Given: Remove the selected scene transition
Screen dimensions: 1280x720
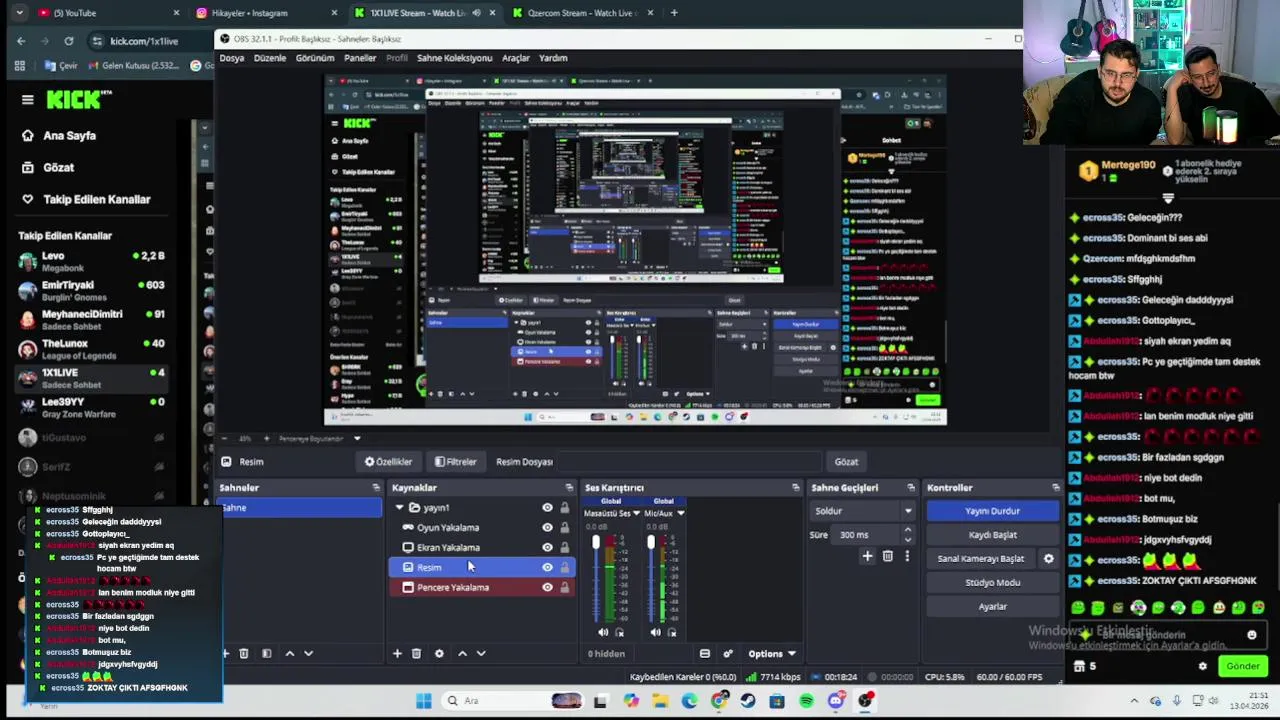Looking at the screenshot, I should click(887, 557).
